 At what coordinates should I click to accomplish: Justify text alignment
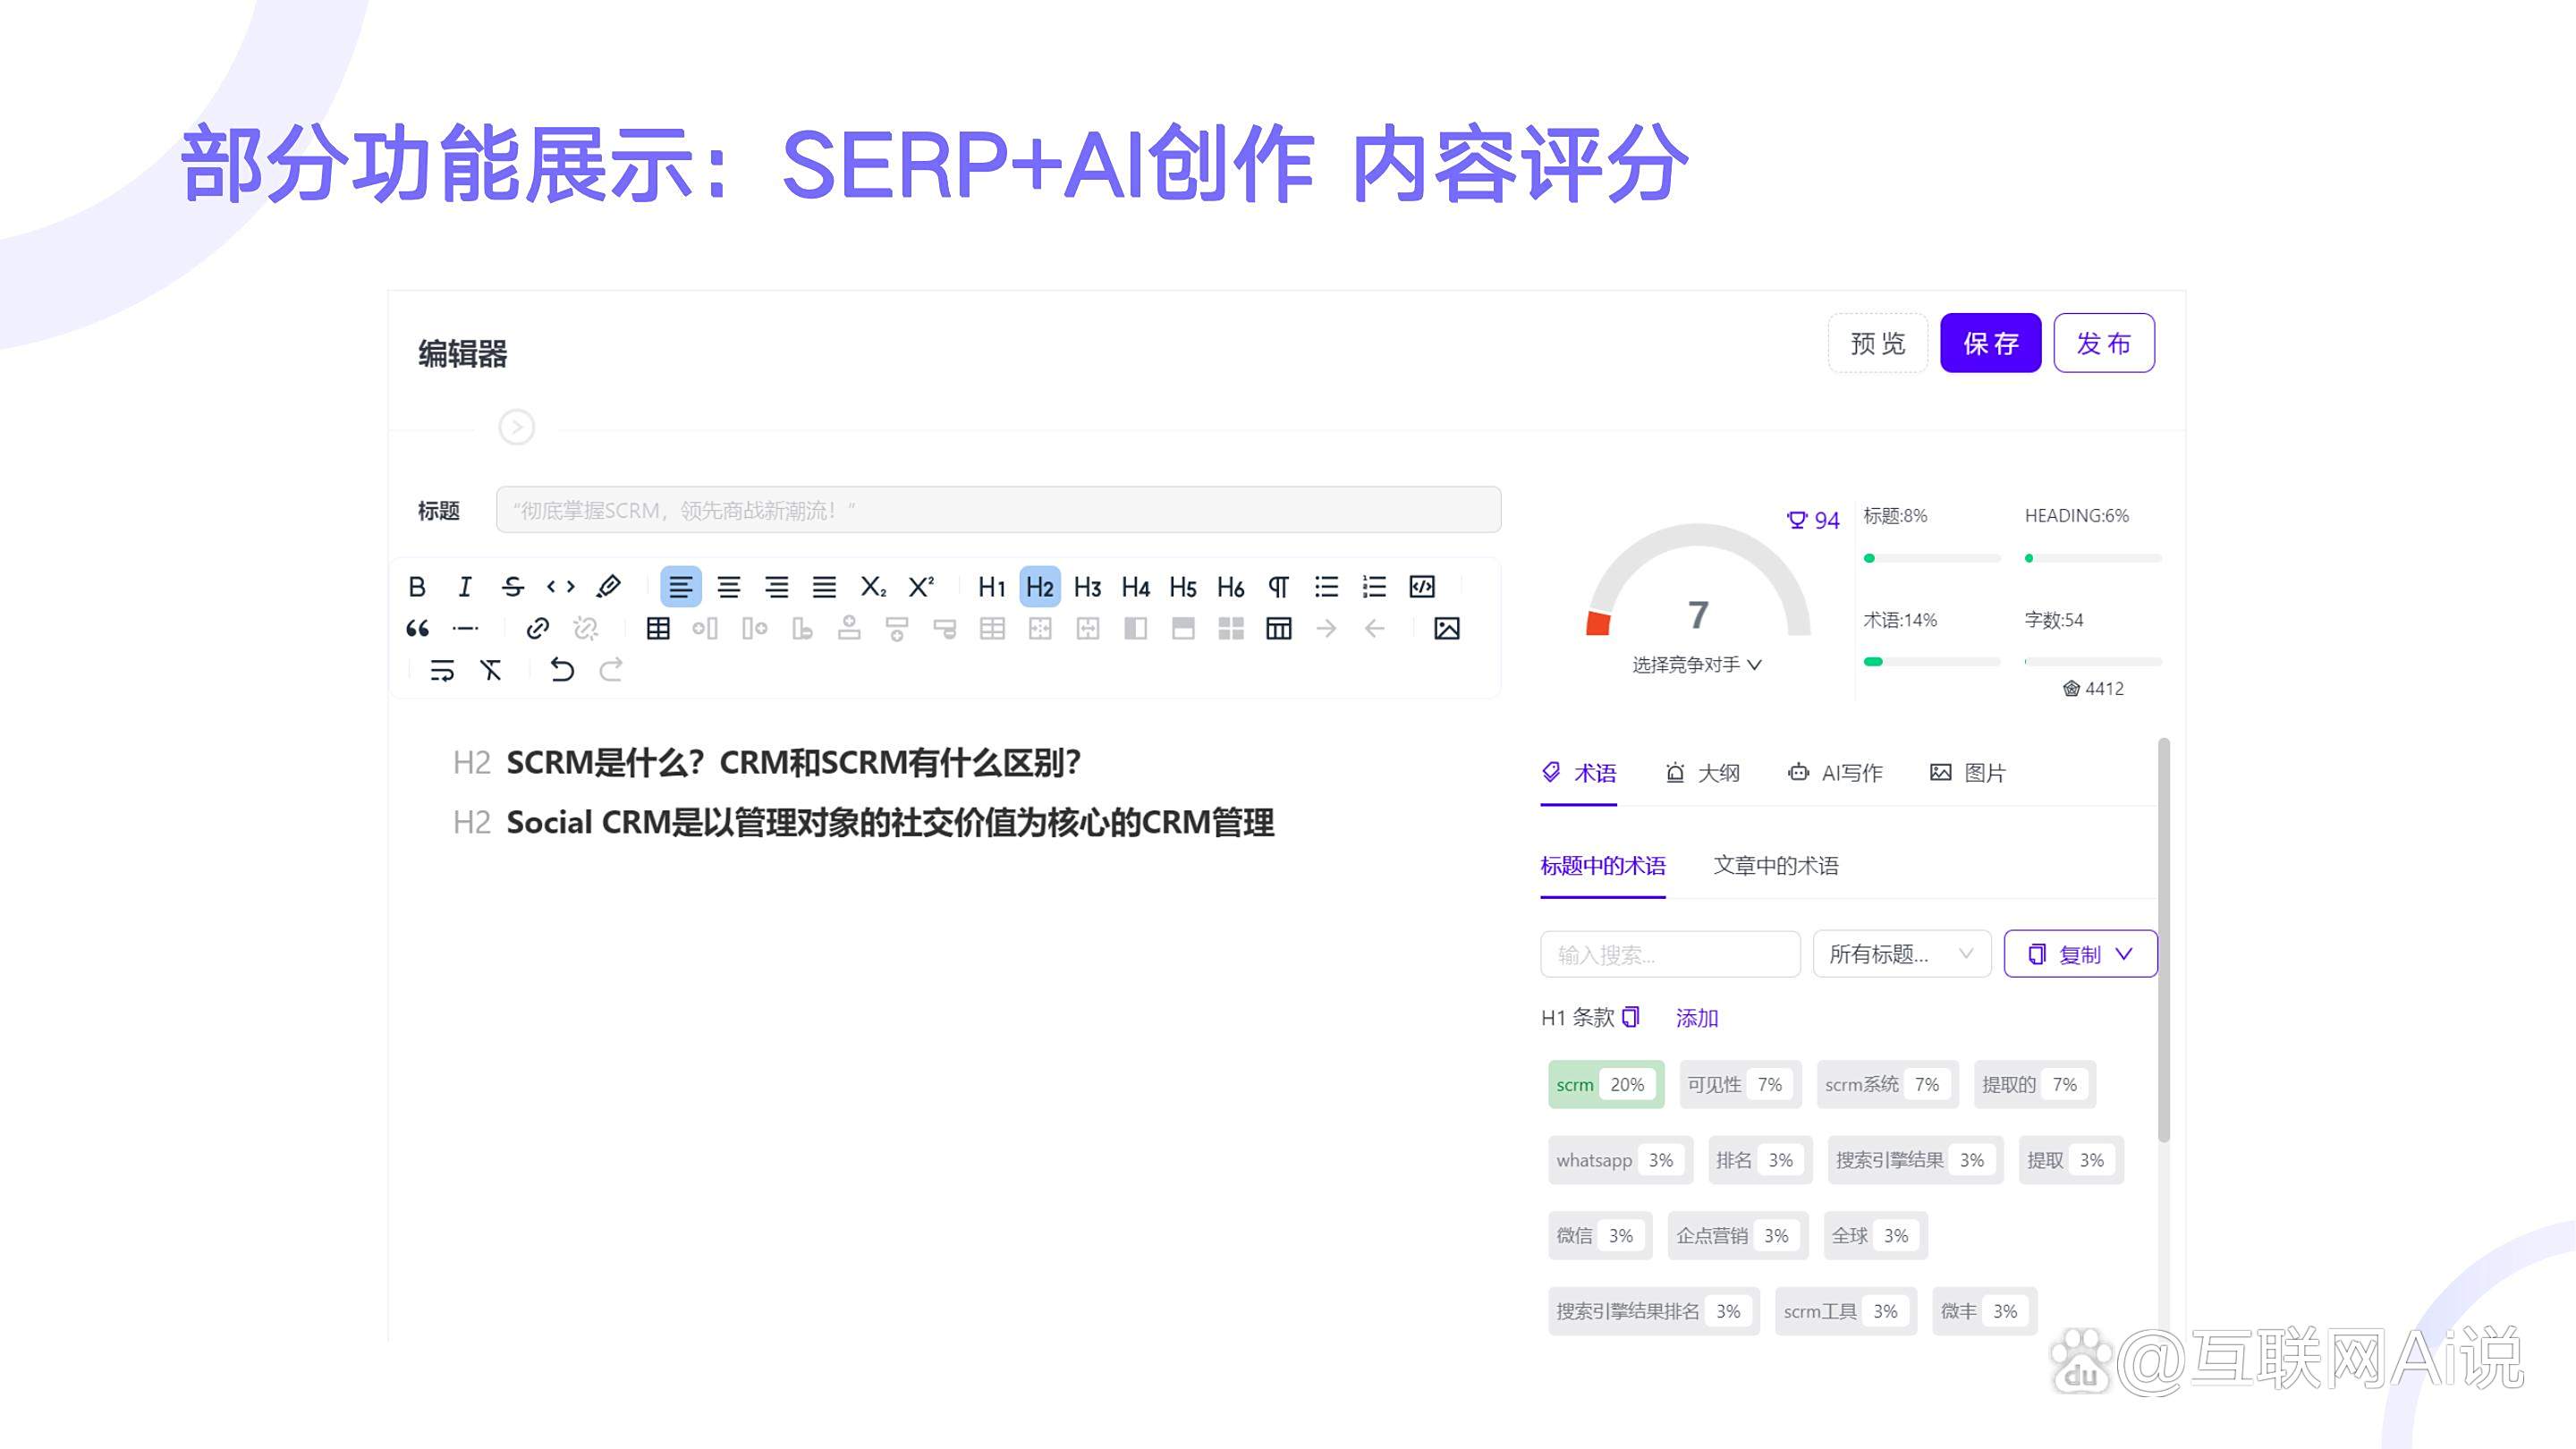click(824, 586)
